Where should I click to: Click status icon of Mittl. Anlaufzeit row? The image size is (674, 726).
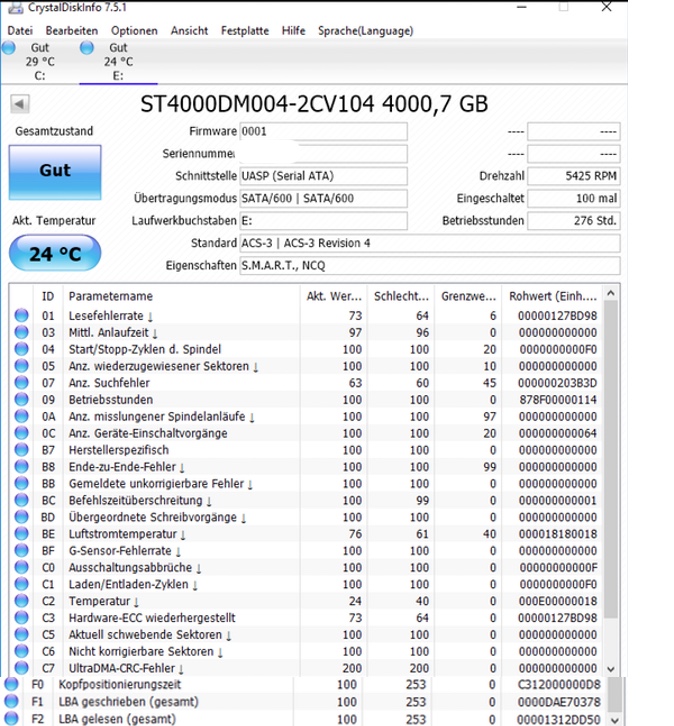point(21,332)
